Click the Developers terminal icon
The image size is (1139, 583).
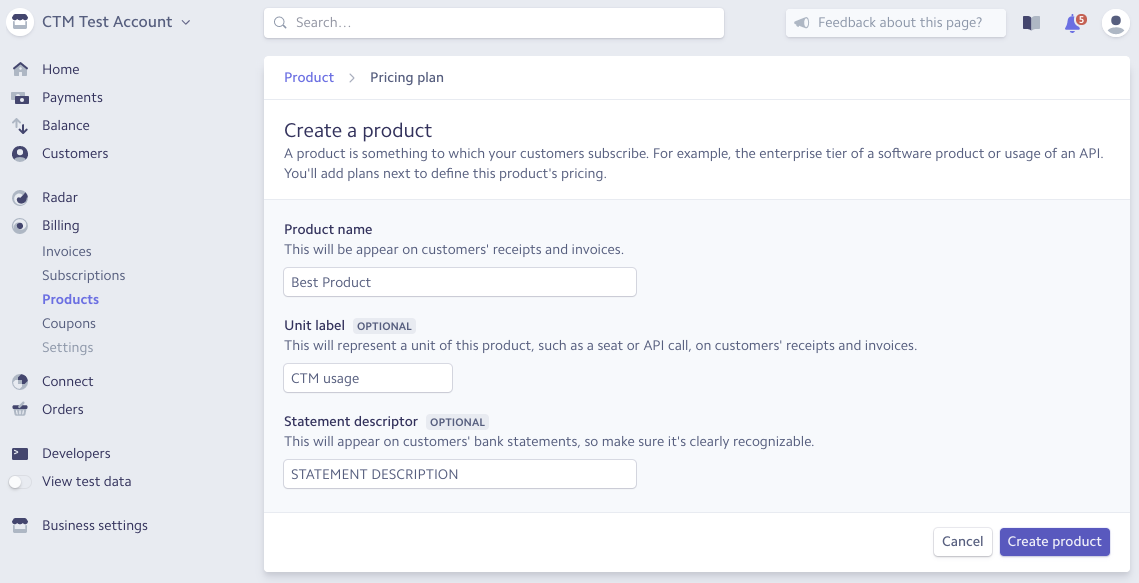[x=20, y=453]
